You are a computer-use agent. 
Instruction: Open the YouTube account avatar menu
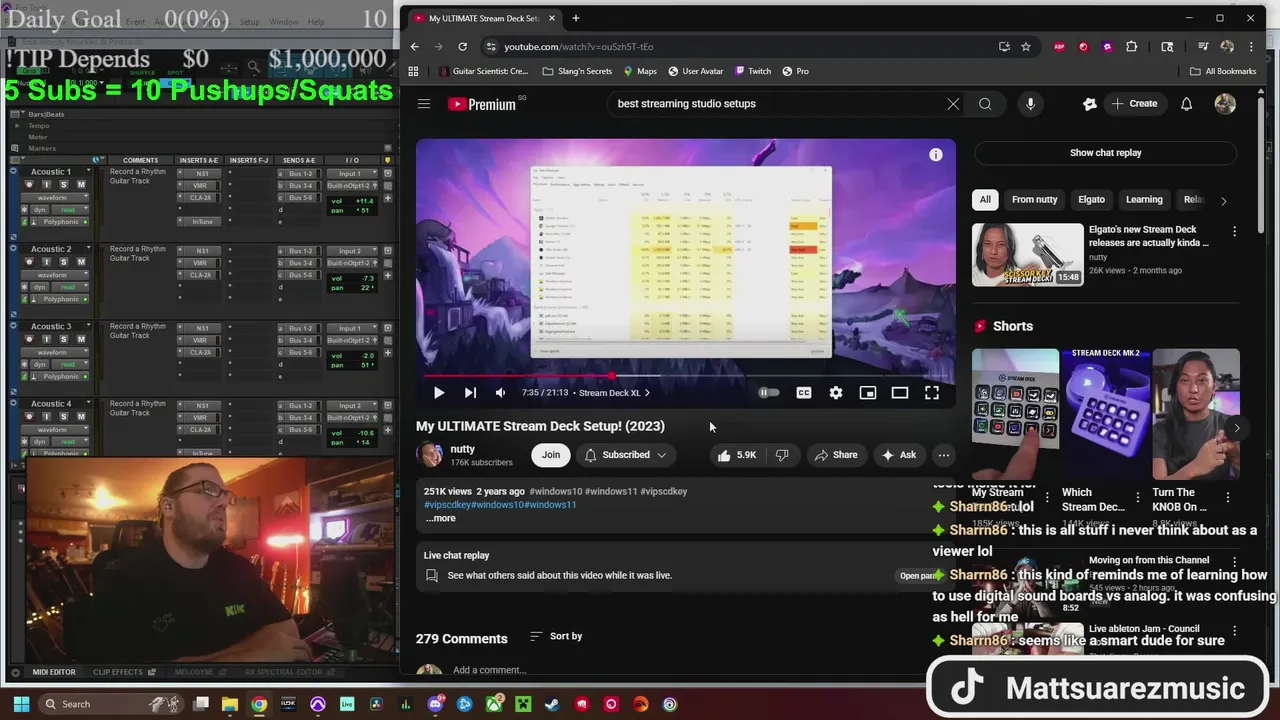pyautogui.click(x=1225, y=104)
